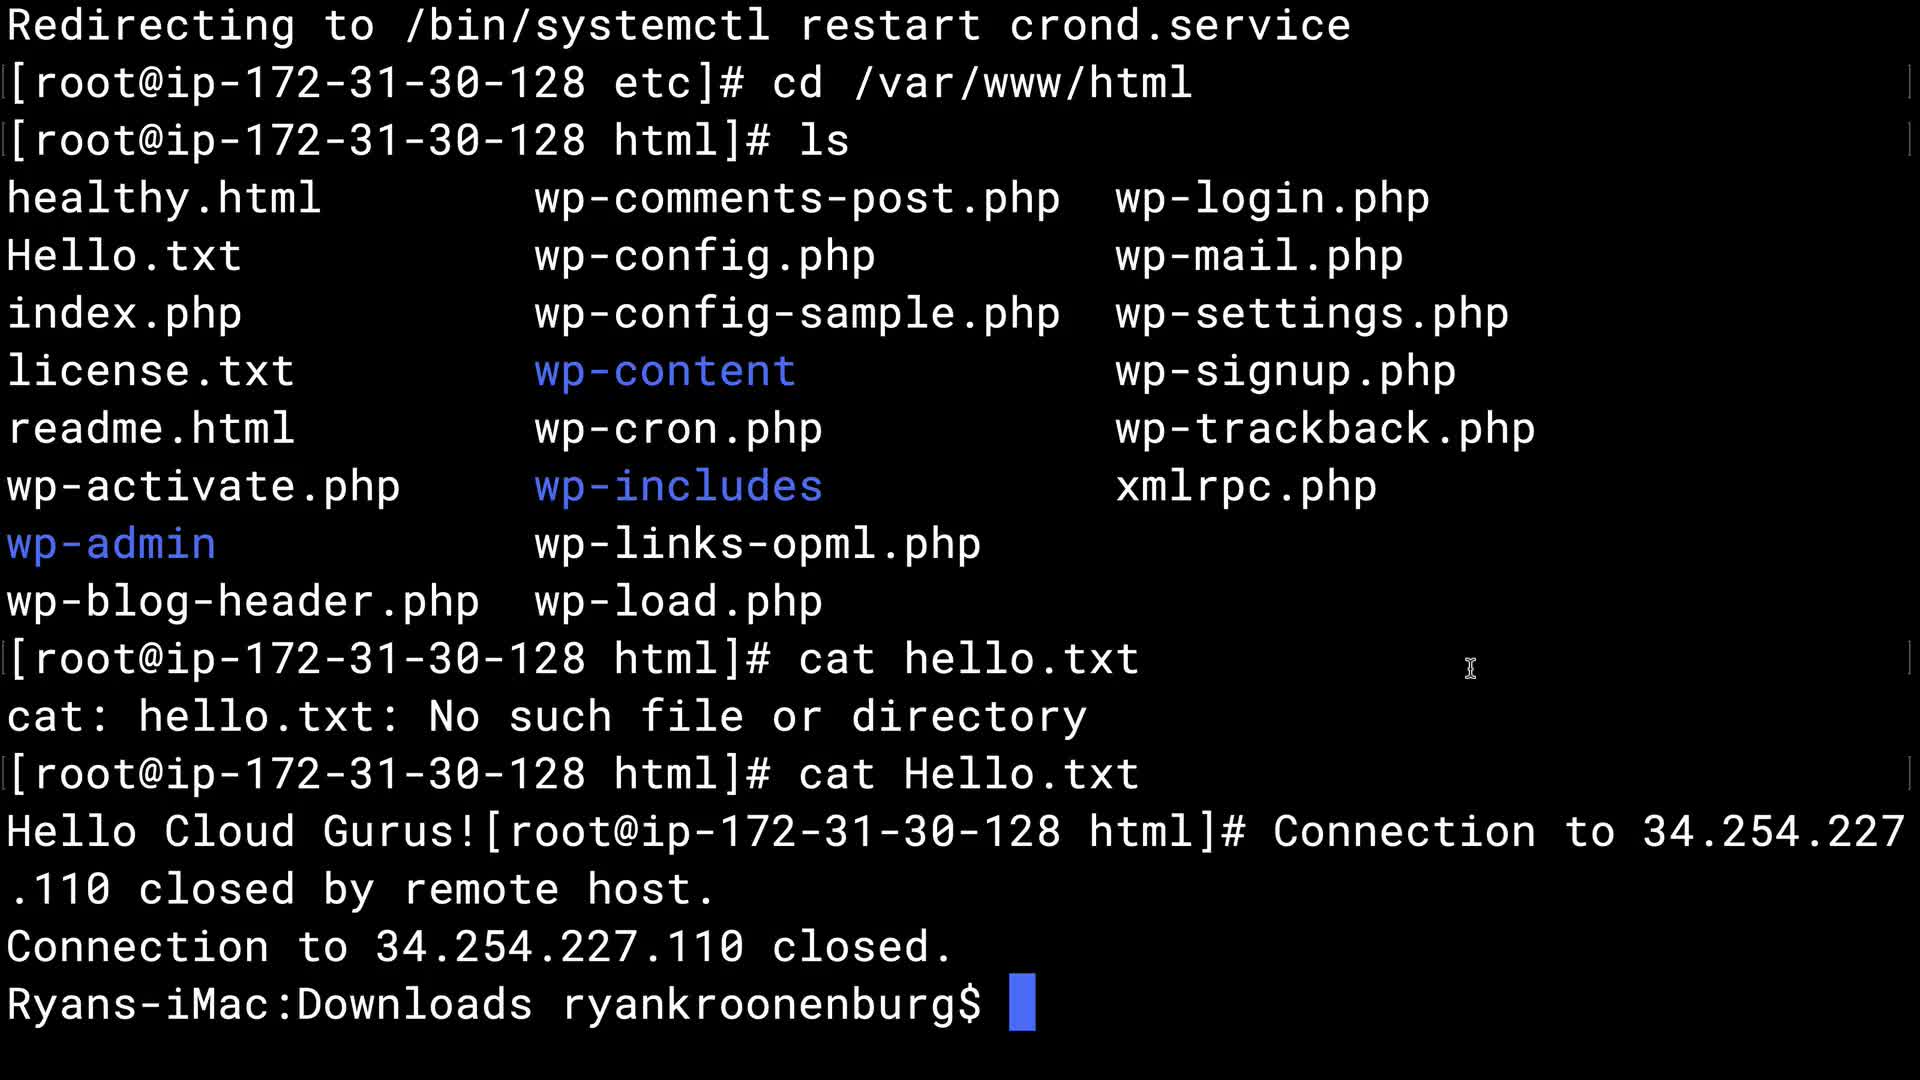Click the "No such file or directory" error
Viewport: 1920px width, 1080px height.
(x=757, y=717)
